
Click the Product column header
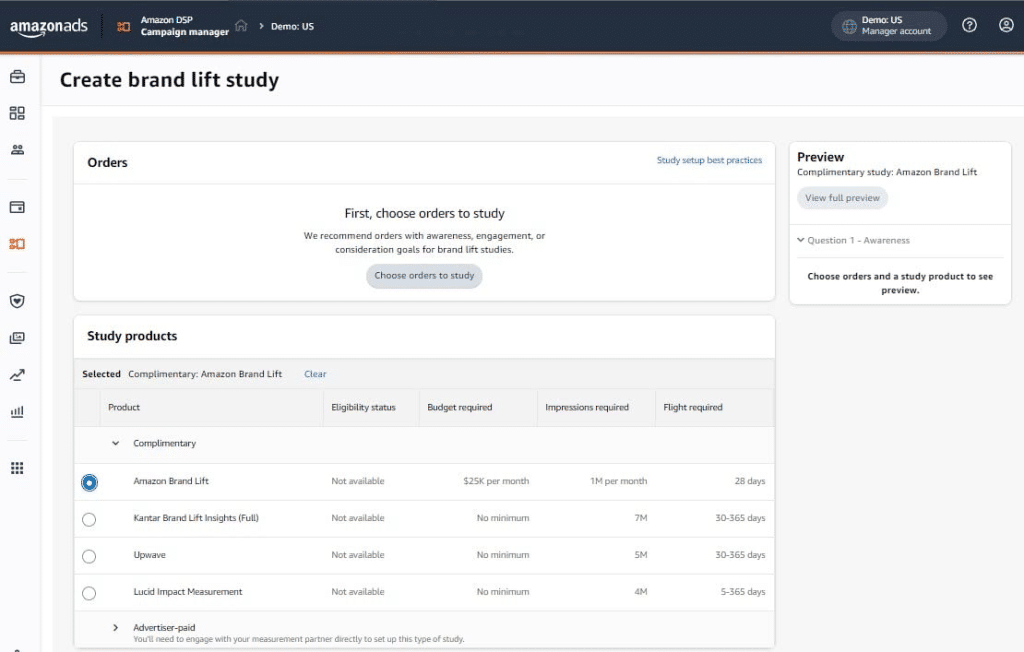point(124,407)
